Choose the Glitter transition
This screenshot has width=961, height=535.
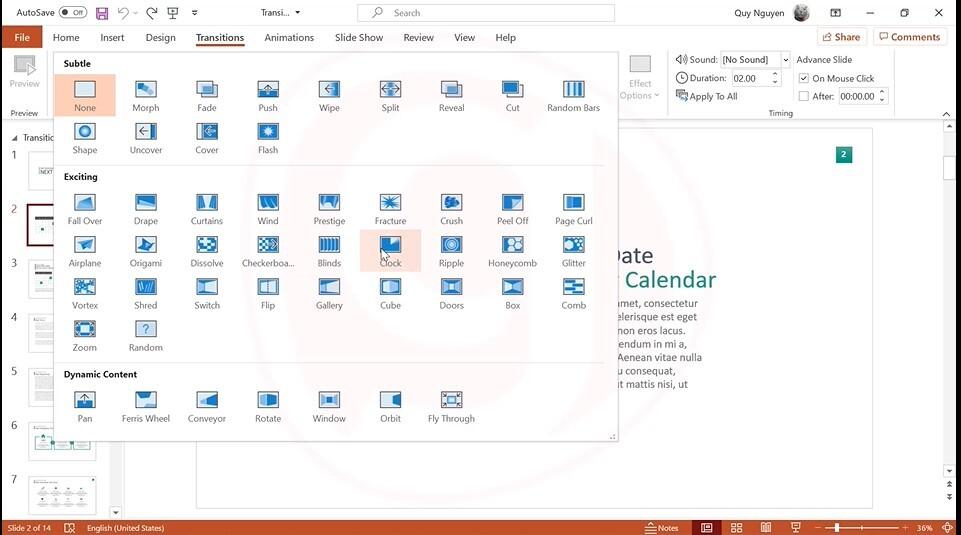tap(574, 251)
